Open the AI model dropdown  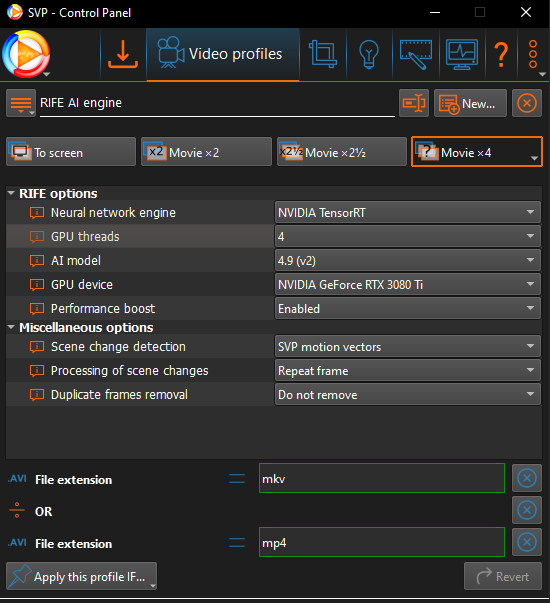407,260
